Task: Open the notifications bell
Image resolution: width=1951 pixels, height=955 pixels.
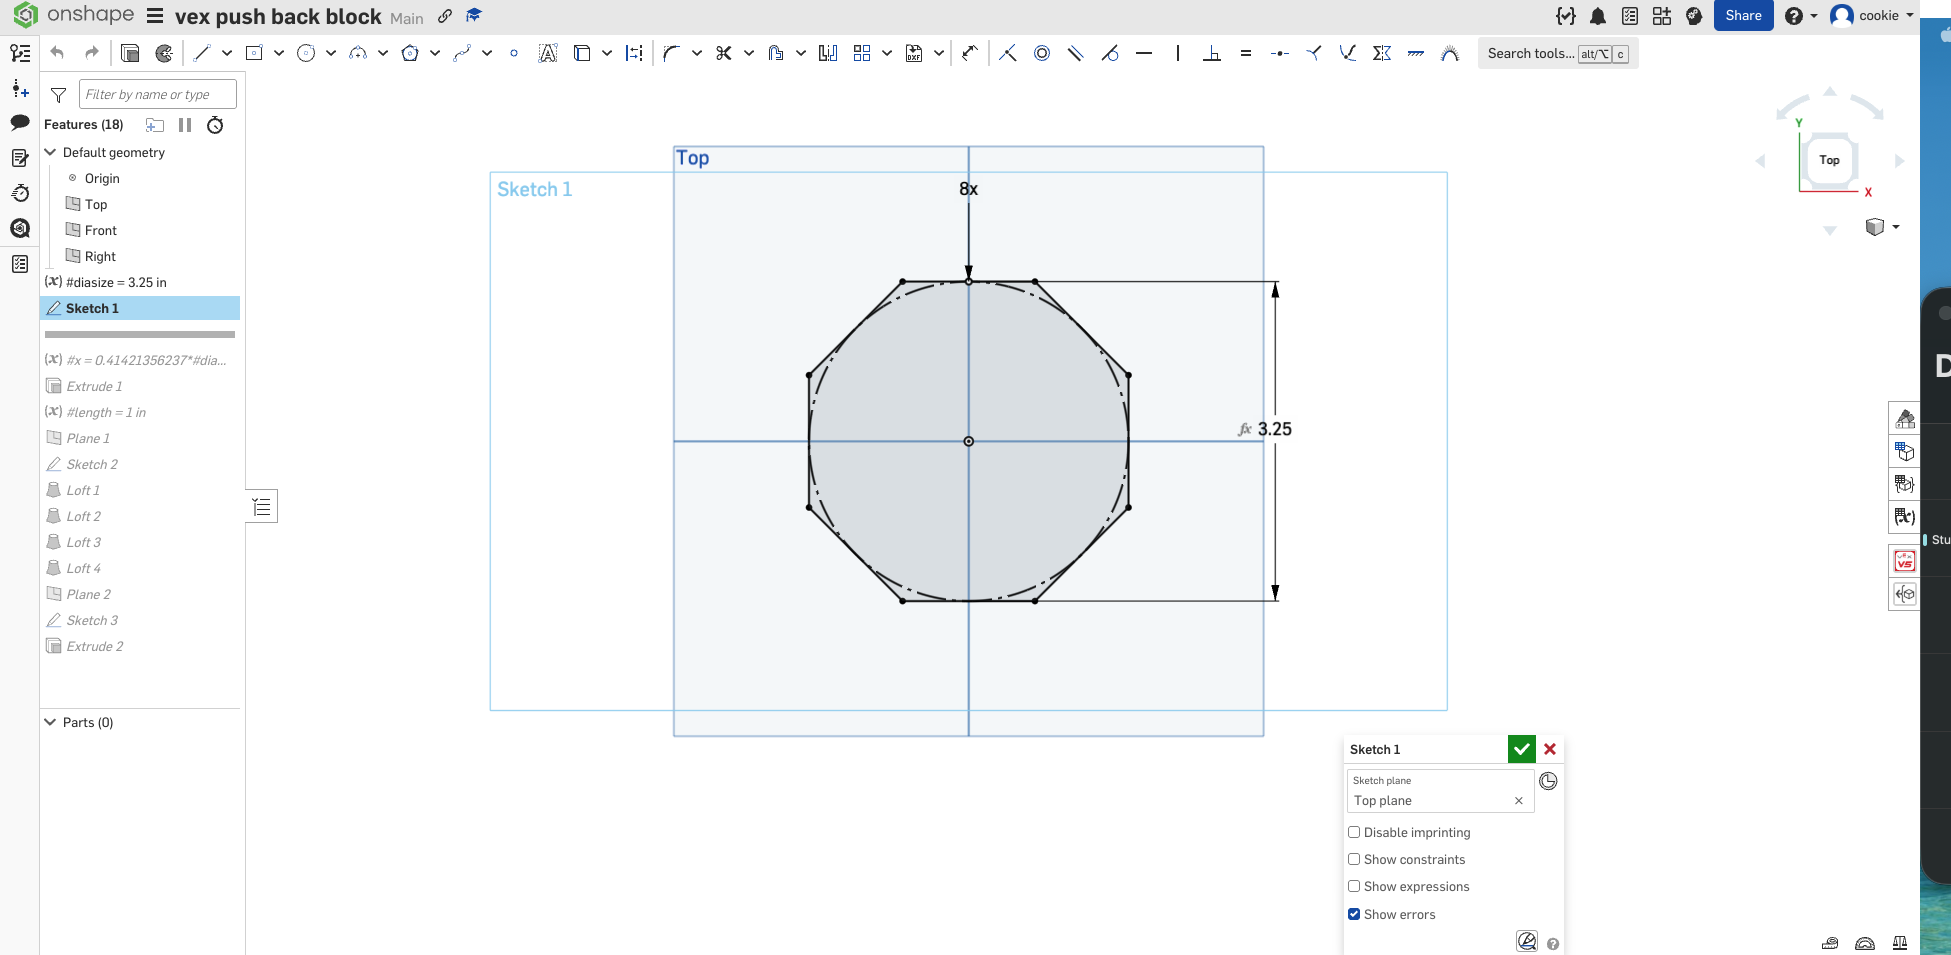Action: click(x=1598, y=16)
